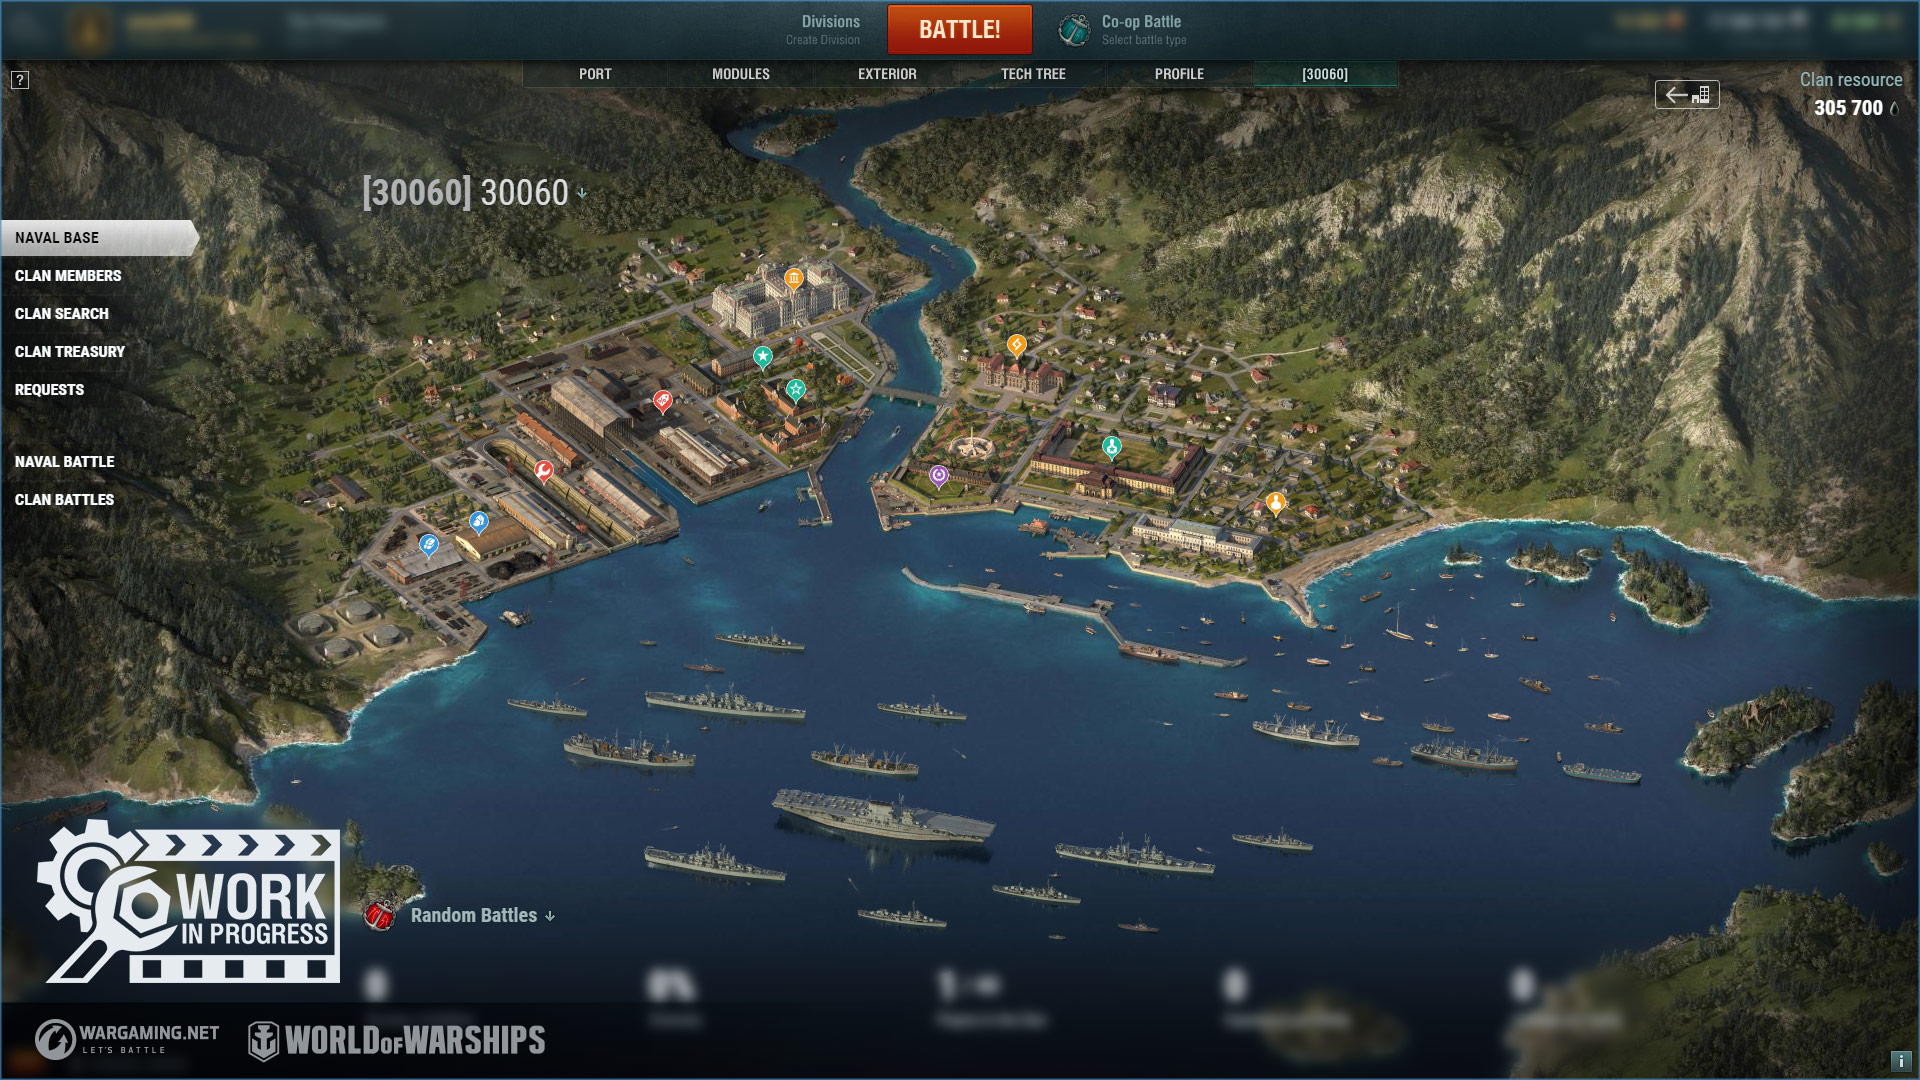Screen dimensions: 1920x1080
Task: Click the blue coal port marker at bottom-left dock
Action: (429, 545)
